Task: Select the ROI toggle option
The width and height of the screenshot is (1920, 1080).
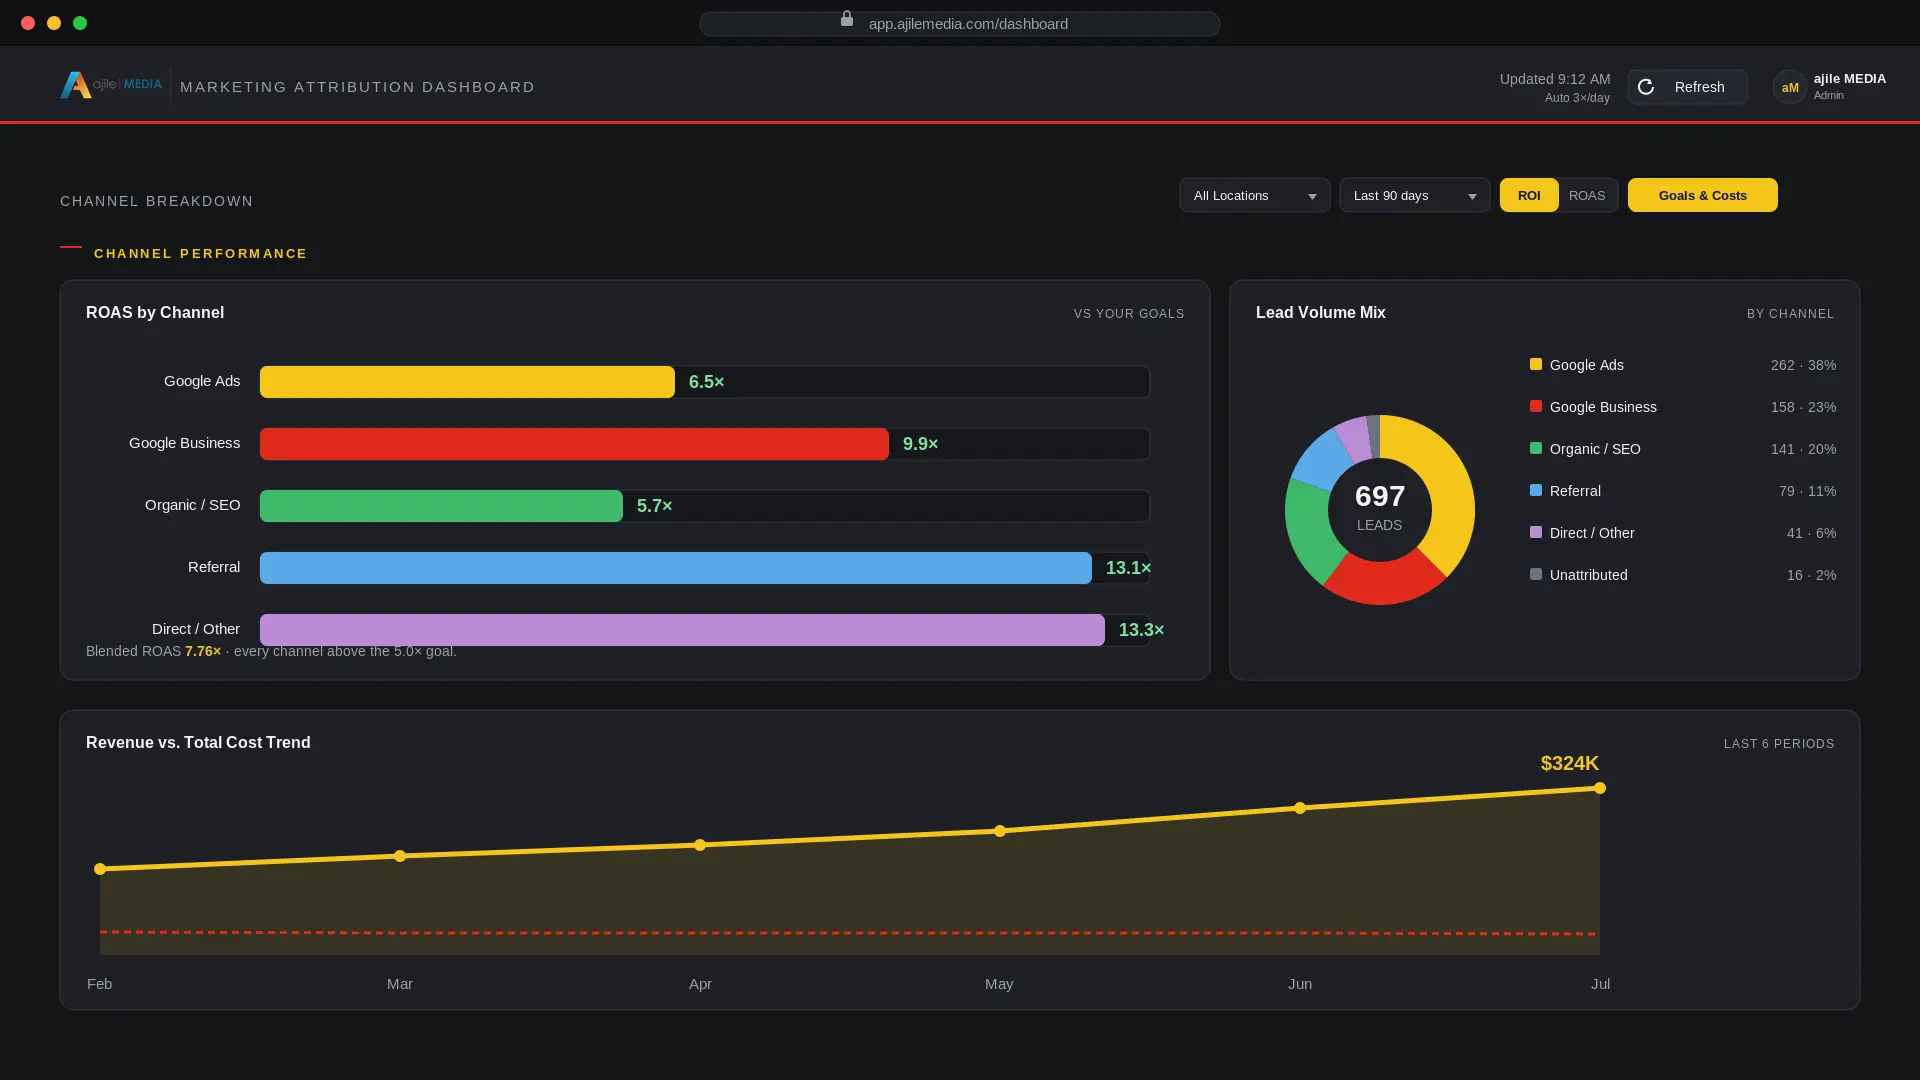Action: tap(1529, 195)
